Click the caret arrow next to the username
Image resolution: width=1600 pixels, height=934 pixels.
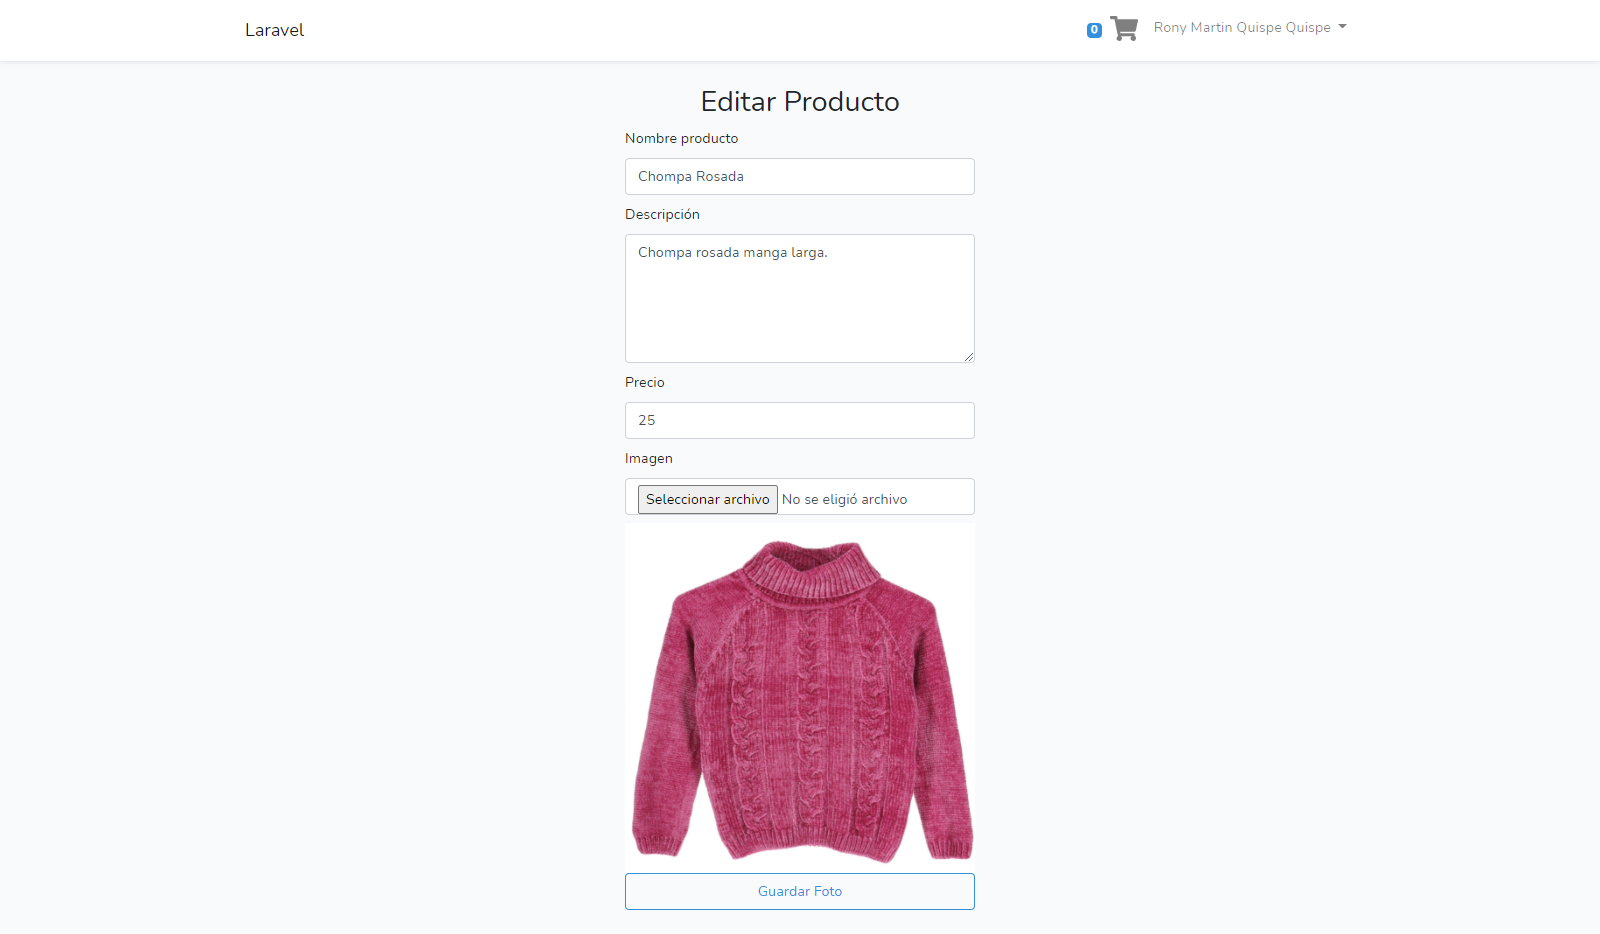point(1341,27)
